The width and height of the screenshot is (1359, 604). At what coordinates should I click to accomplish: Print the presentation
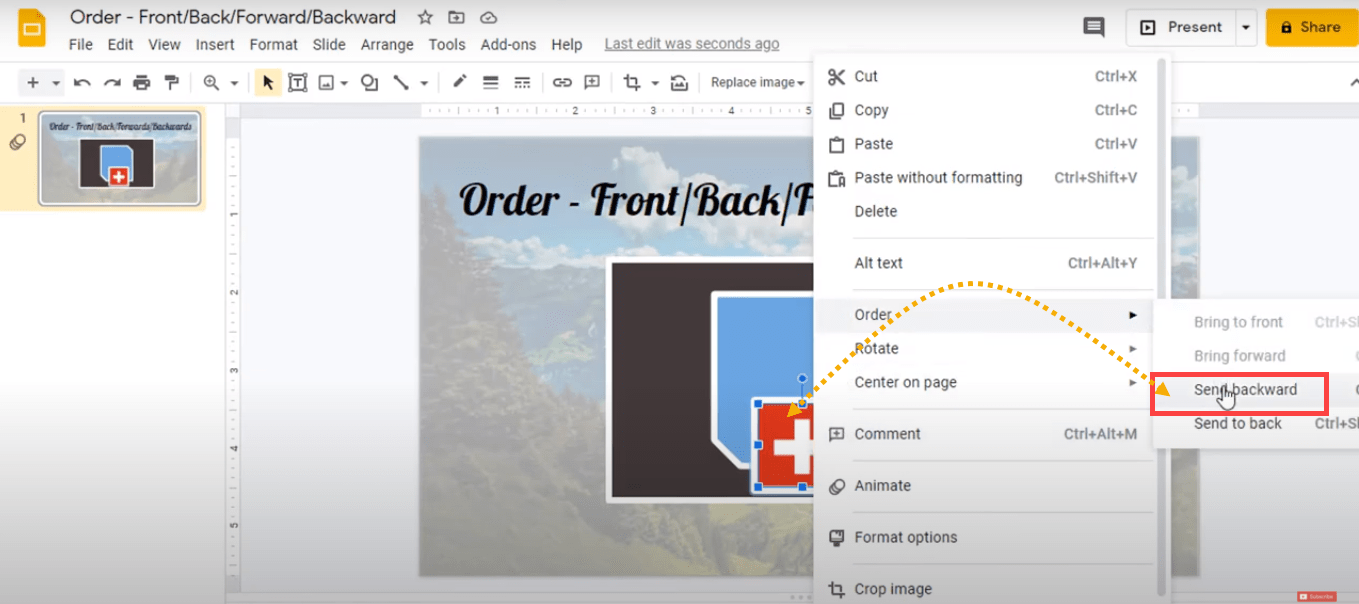142,82
